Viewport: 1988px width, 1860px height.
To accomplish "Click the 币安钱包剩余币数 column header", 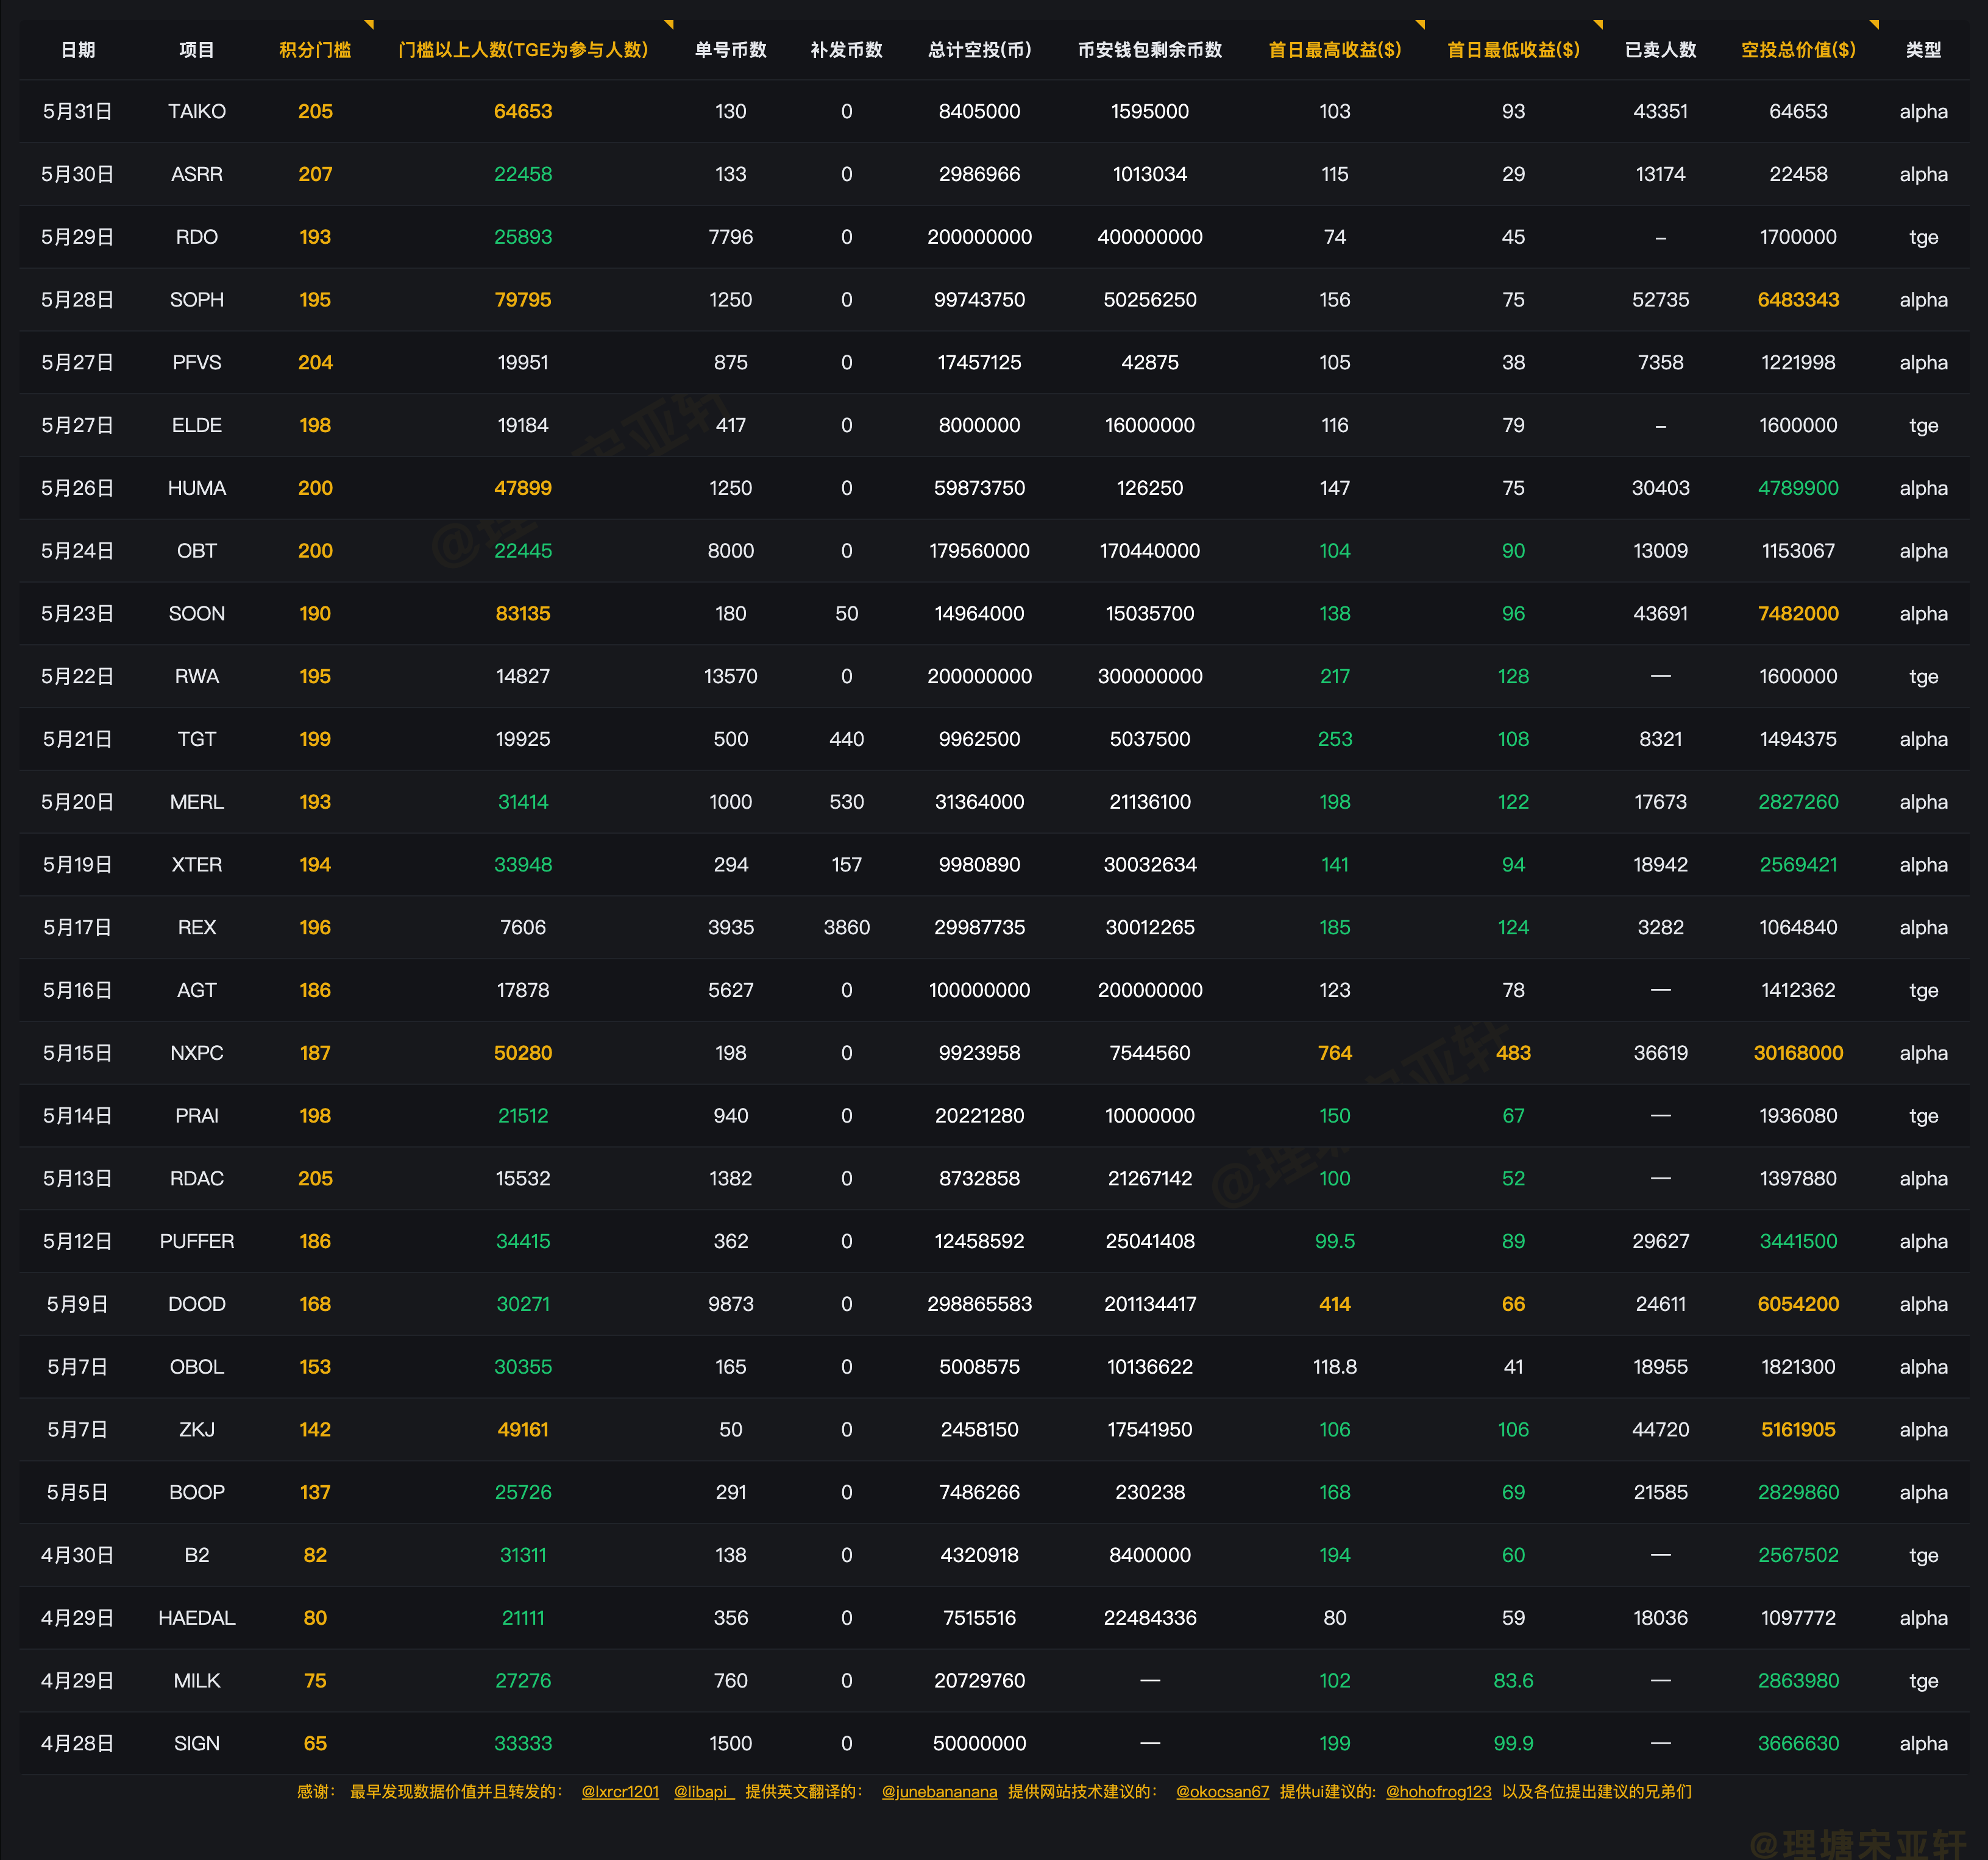I will (x=1150, y=50).
